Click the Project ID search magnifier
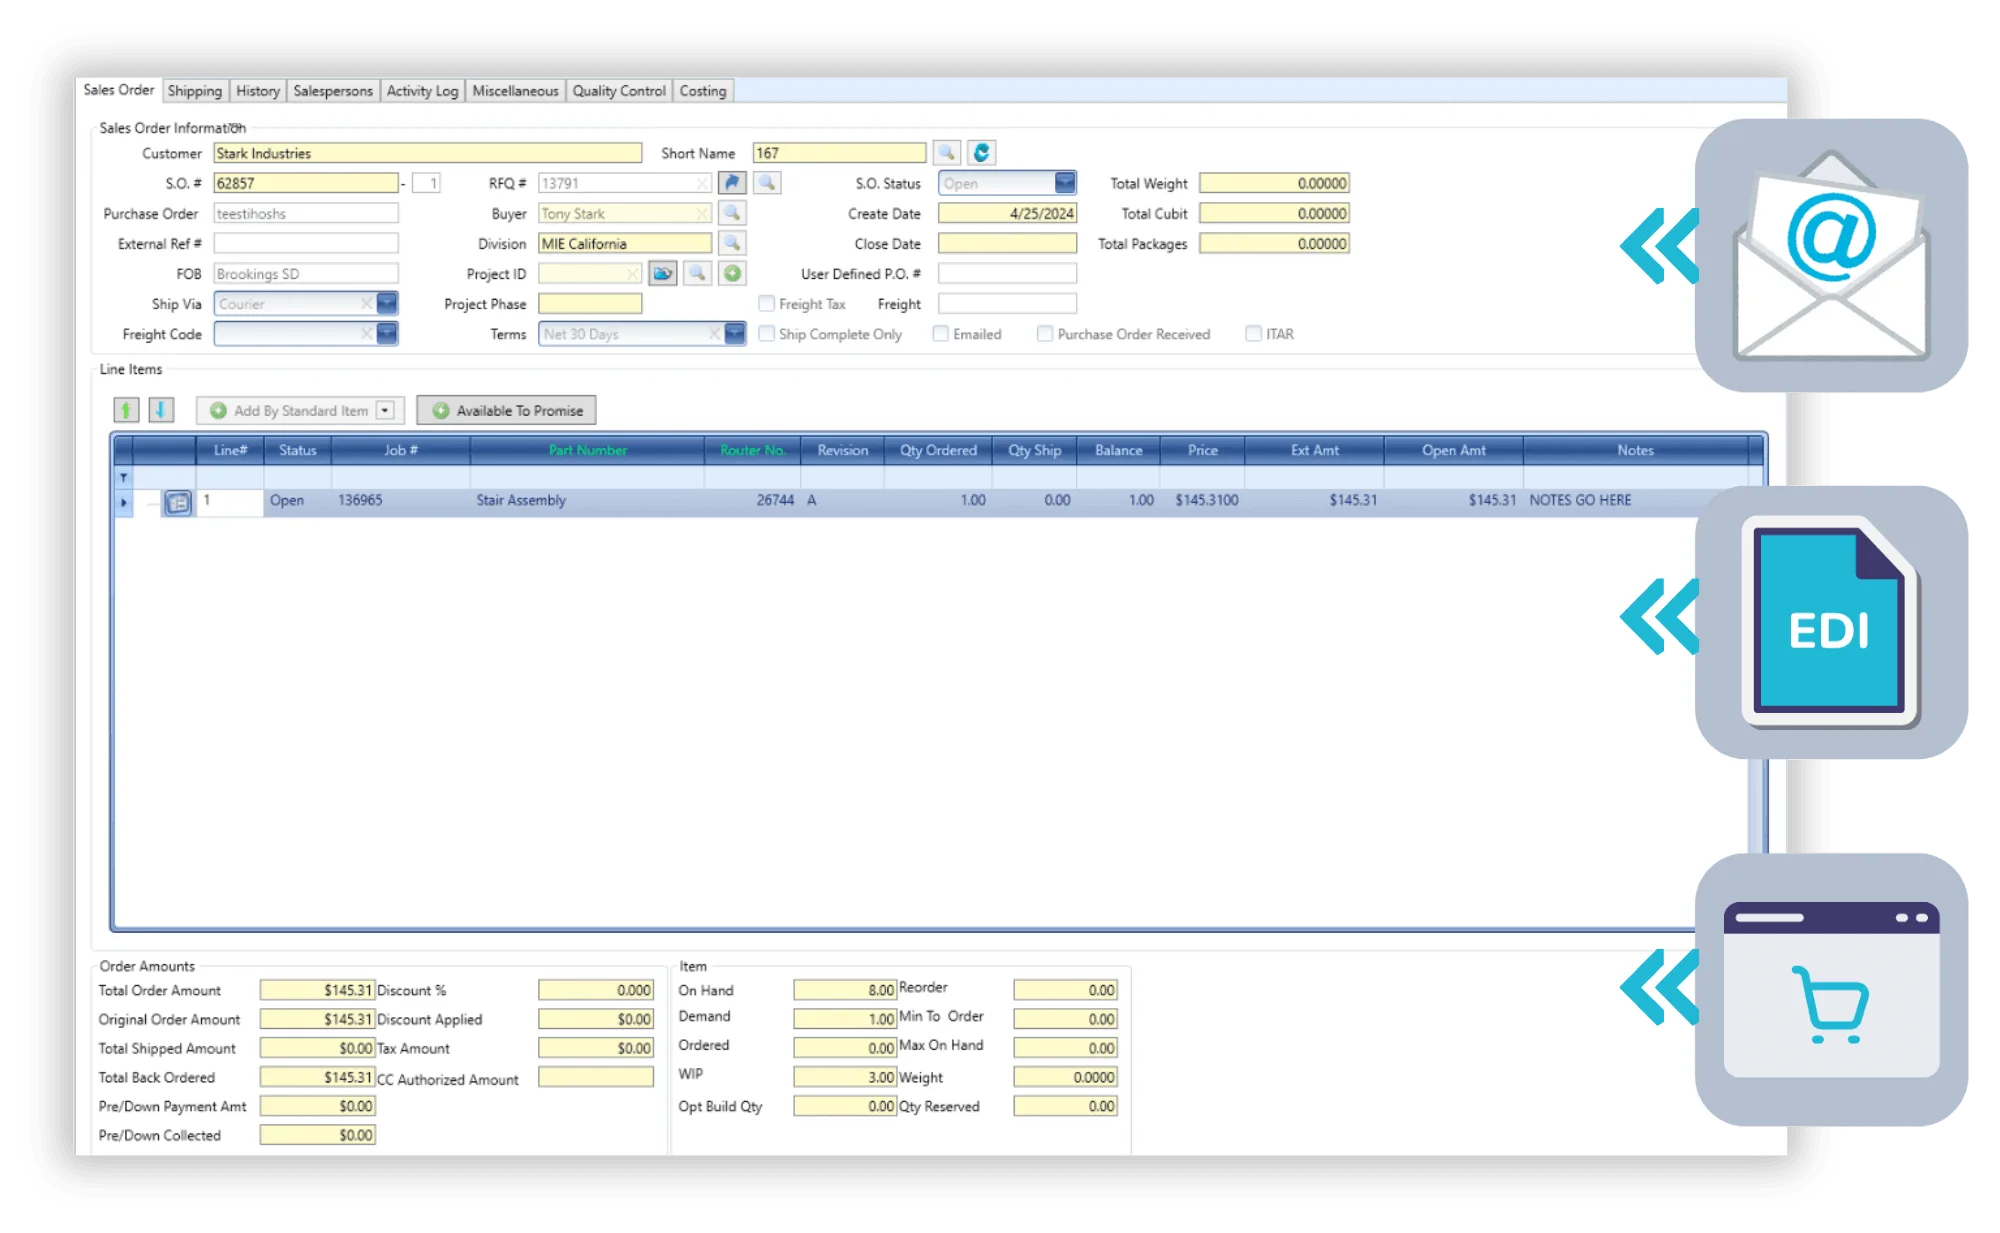 point(697,273)
